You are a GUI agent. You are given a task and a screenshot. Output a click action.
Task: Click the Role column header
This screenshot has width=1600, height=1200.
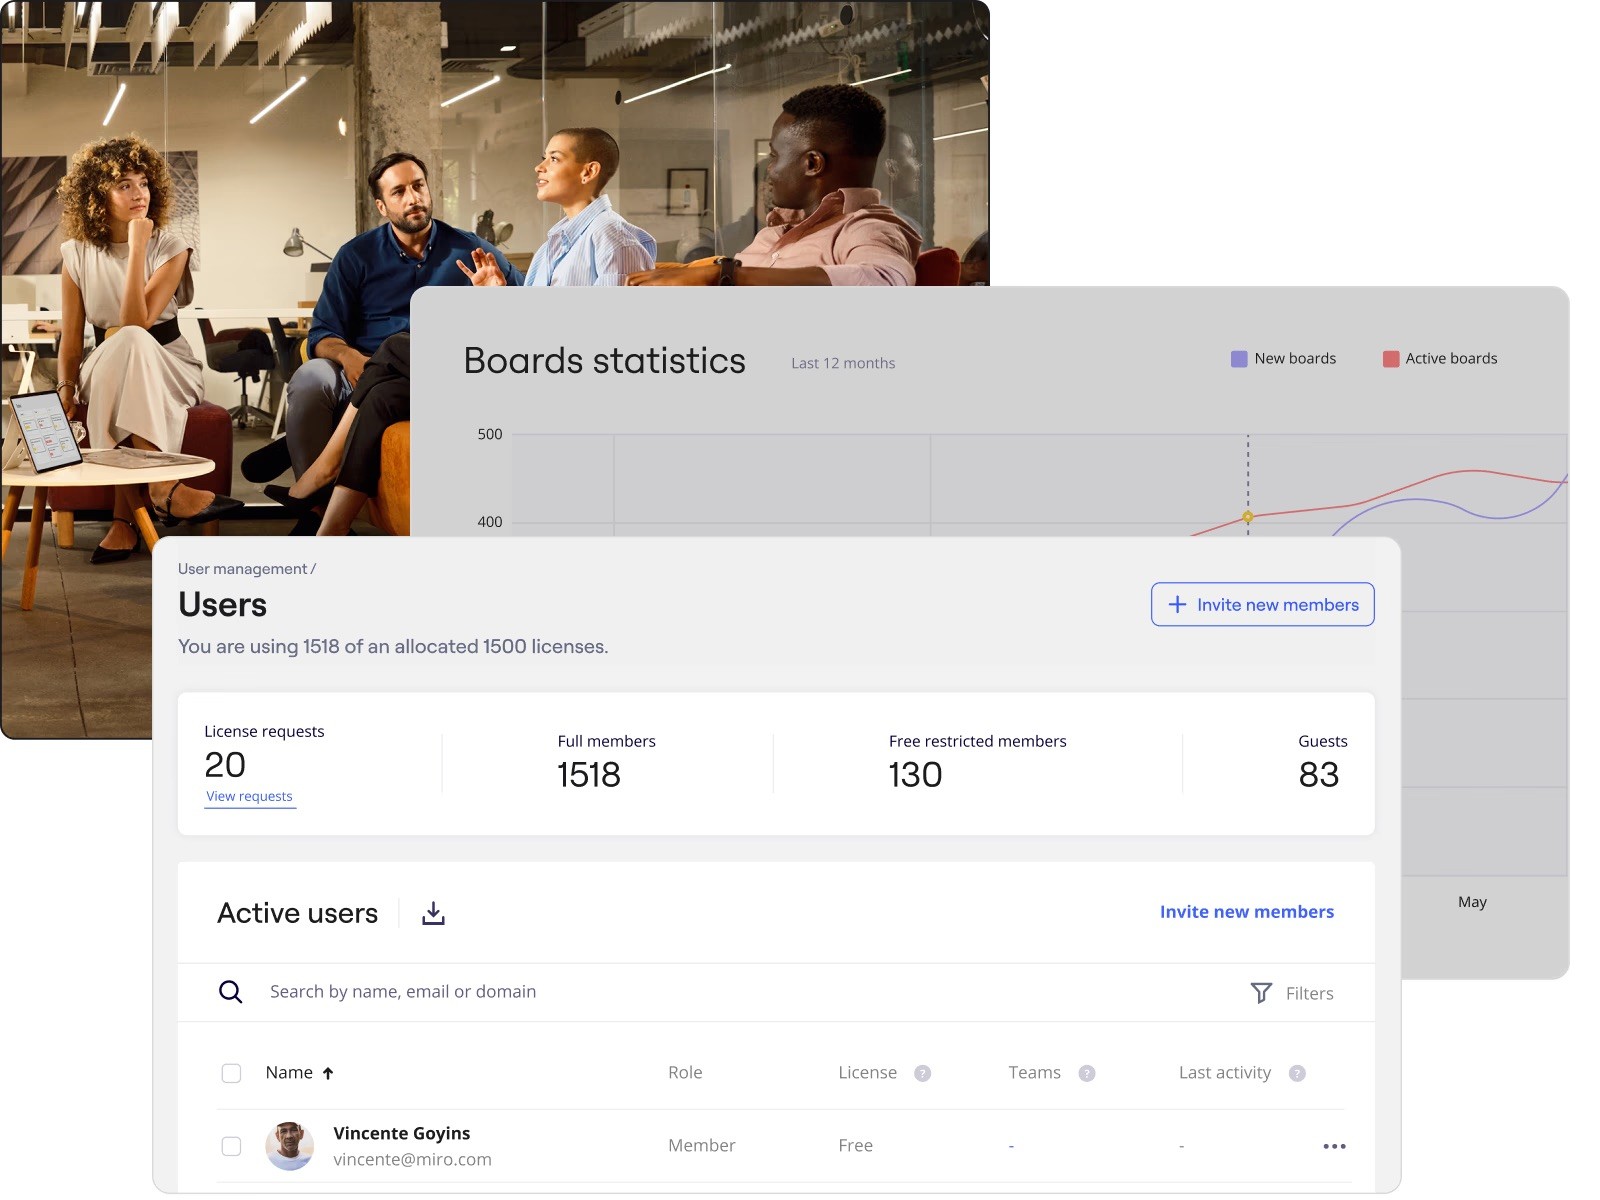click(x=685, y=1073)
